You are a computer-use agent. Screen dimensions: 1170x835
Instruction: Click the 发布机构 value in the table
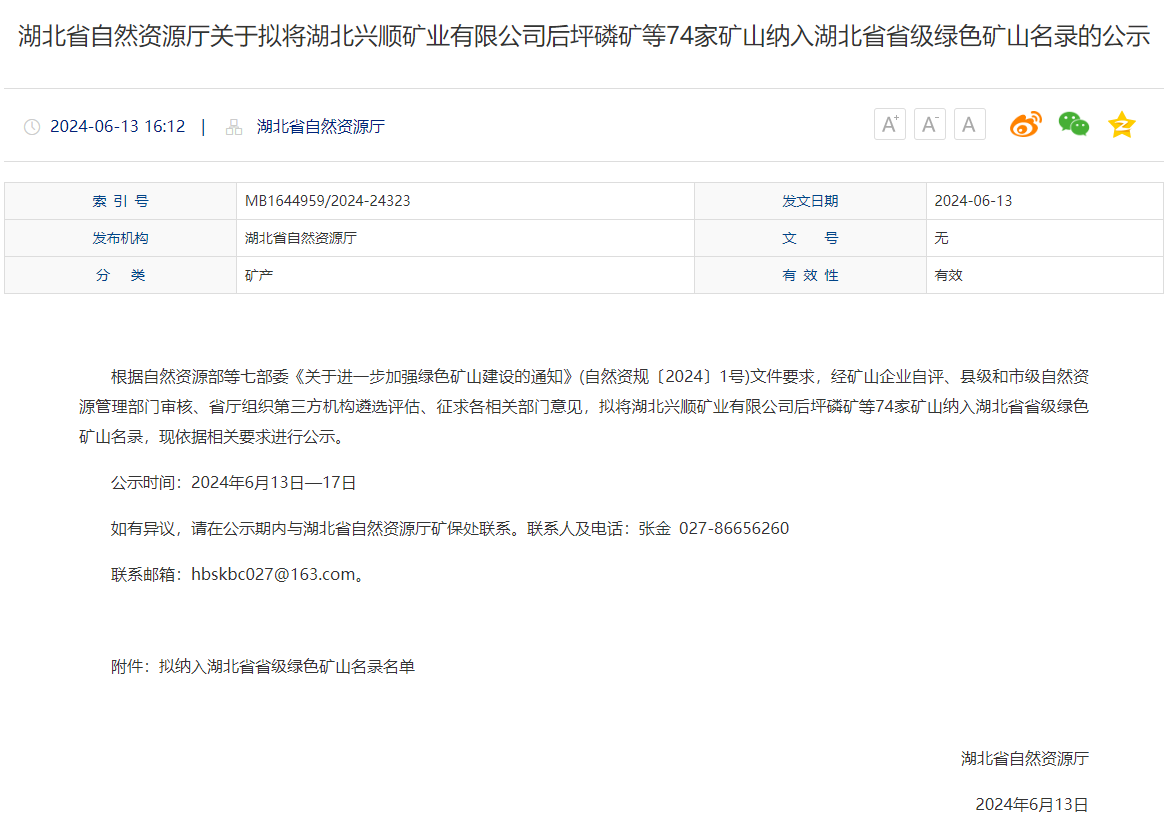click(301, 238)
